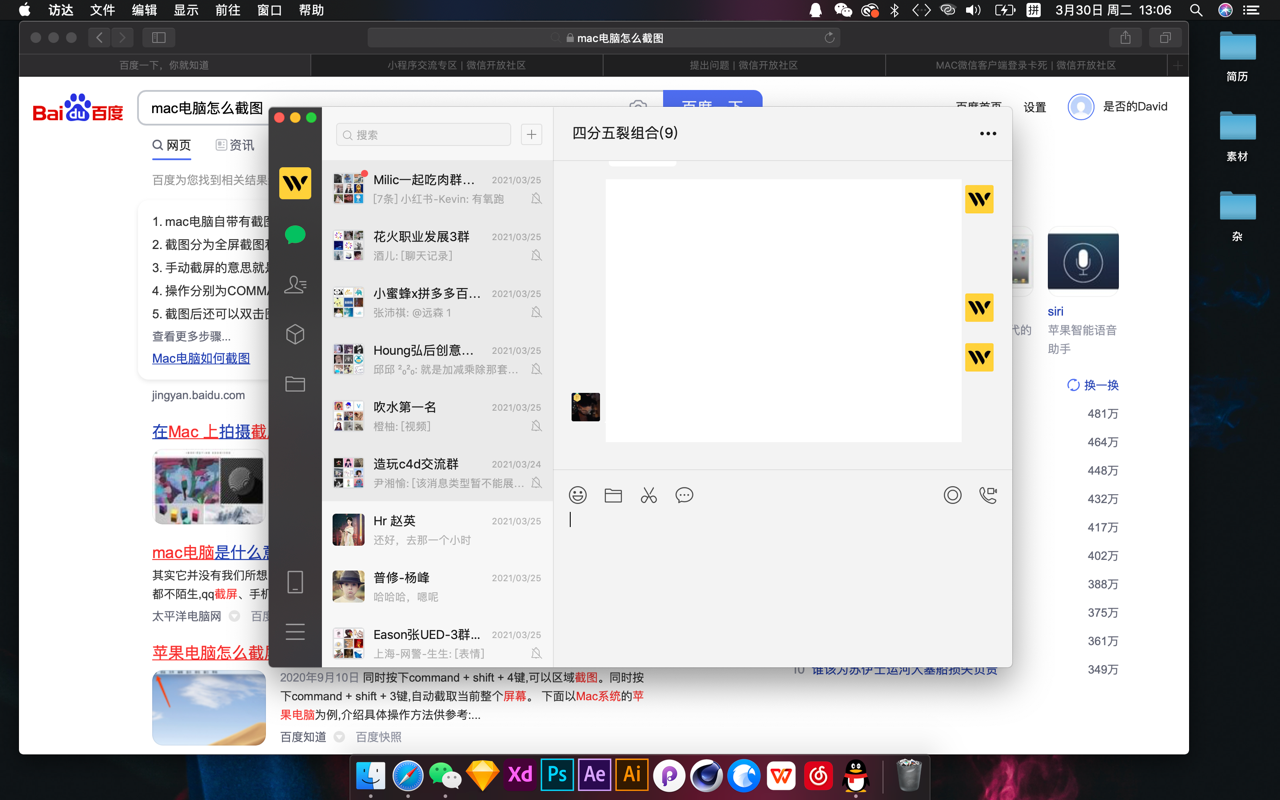Open the Milic一起吃肉群 chat

coord(438,189)
